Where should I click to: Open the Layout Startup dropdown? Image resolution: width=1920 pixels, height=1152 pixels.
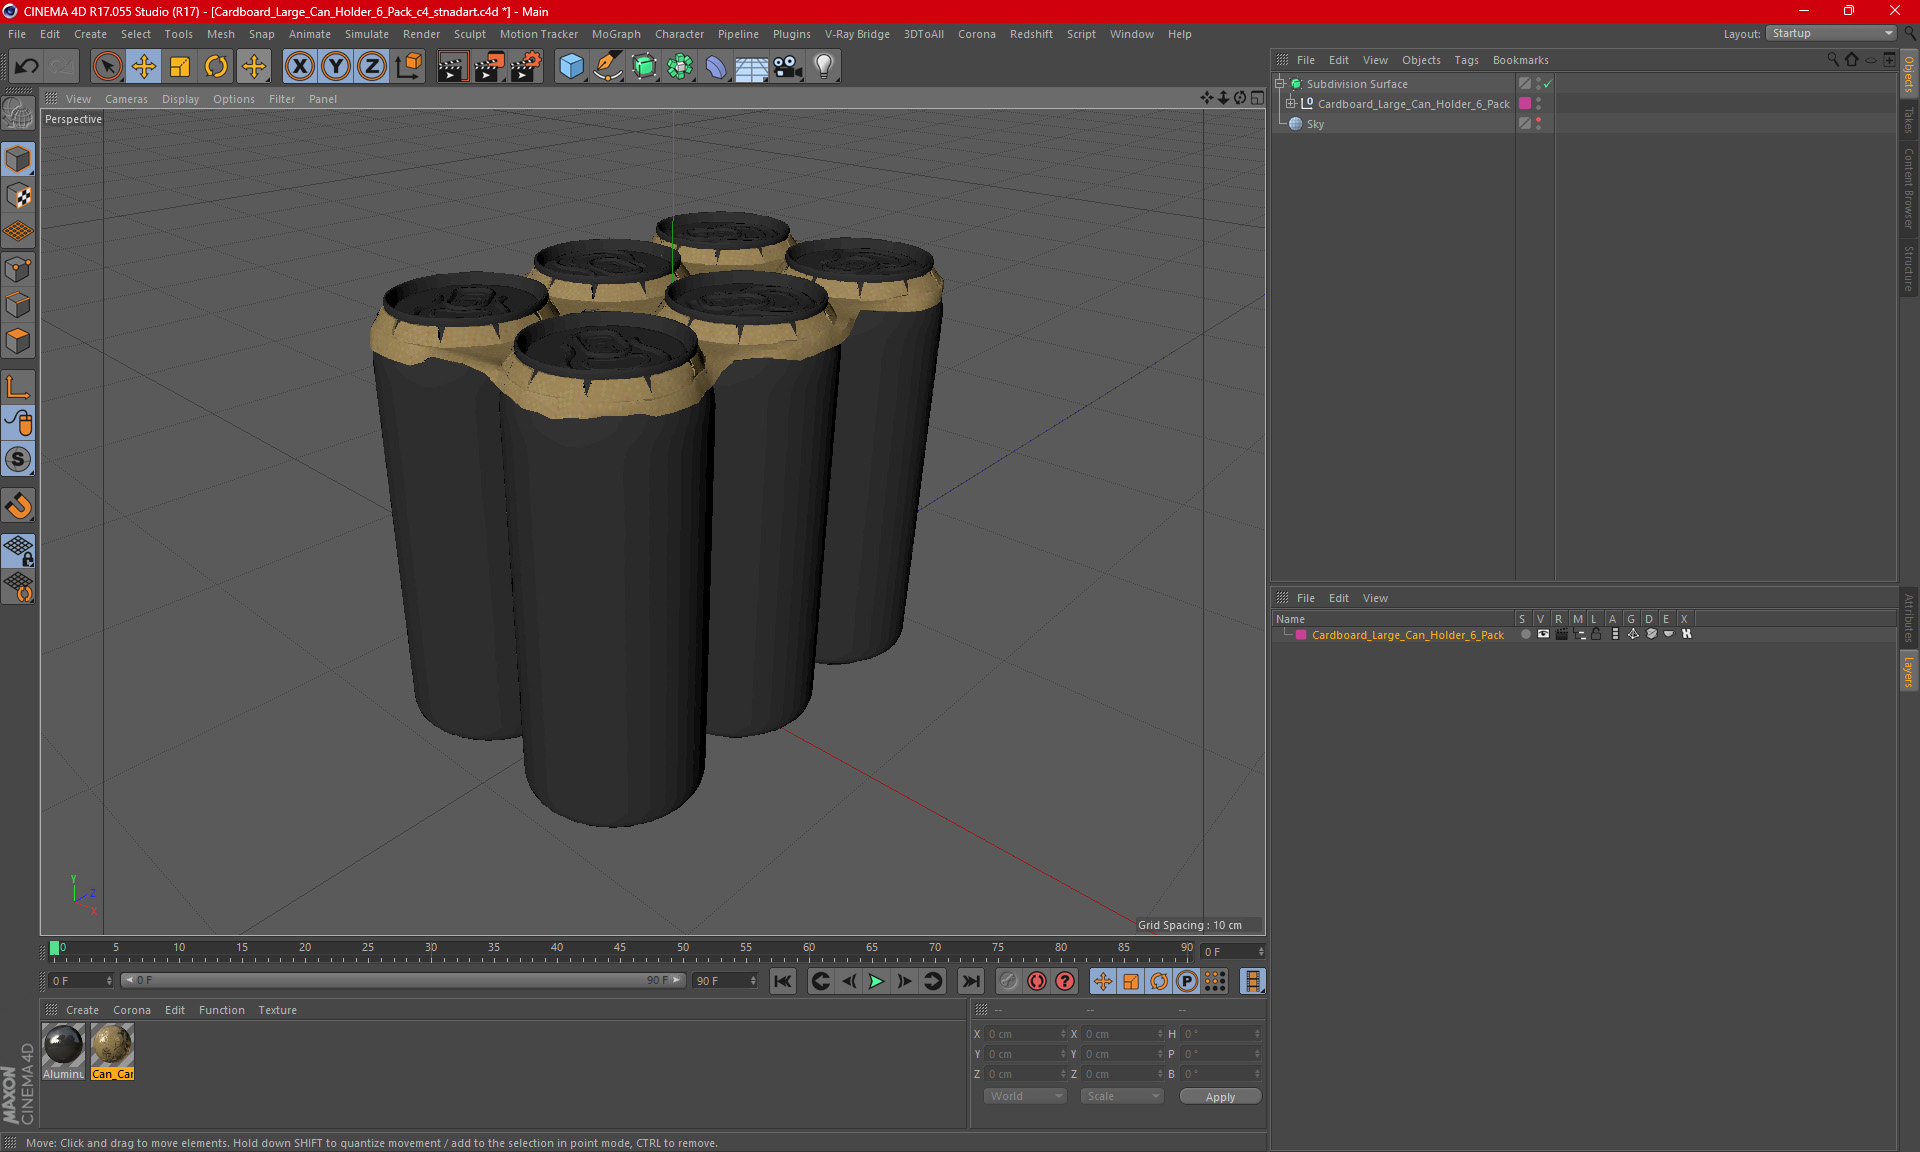click(x=1833, y=33)
